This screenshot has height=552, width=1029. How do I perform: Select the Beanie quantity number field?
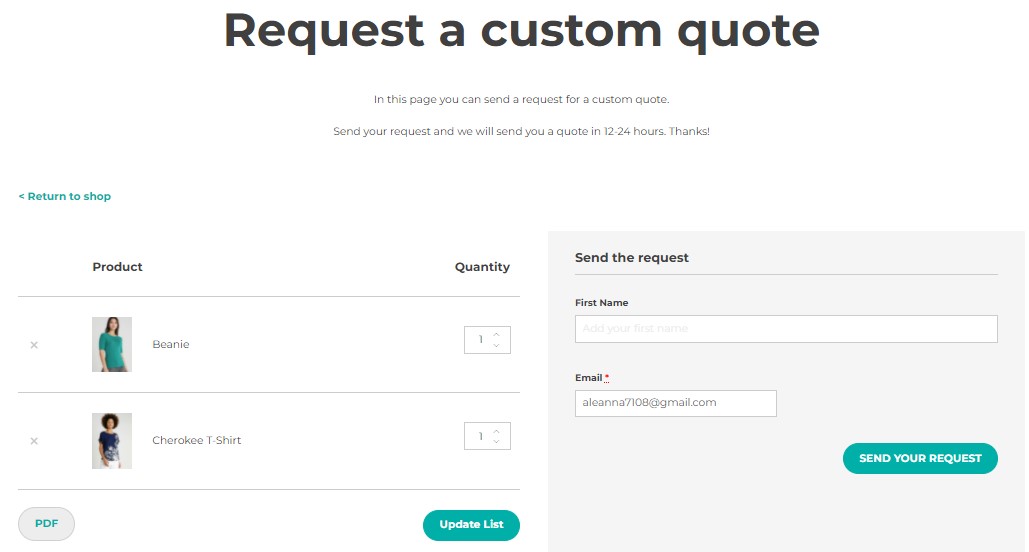tap(479, 340)
